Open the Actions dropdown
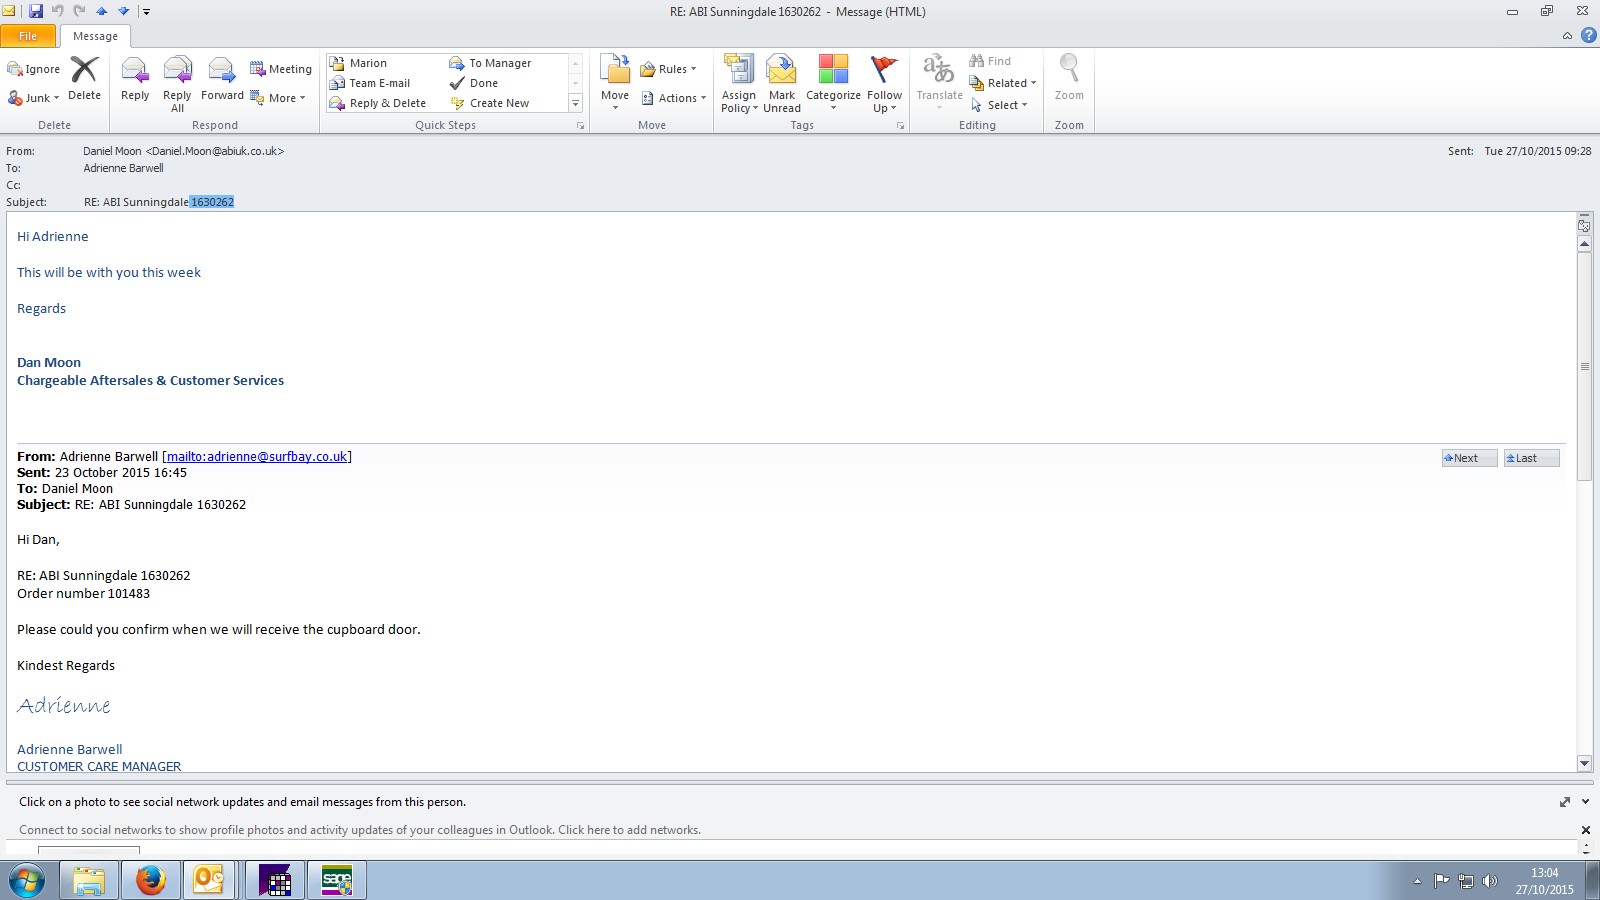This screenshot has width=1600, height=900. (674, 98)
